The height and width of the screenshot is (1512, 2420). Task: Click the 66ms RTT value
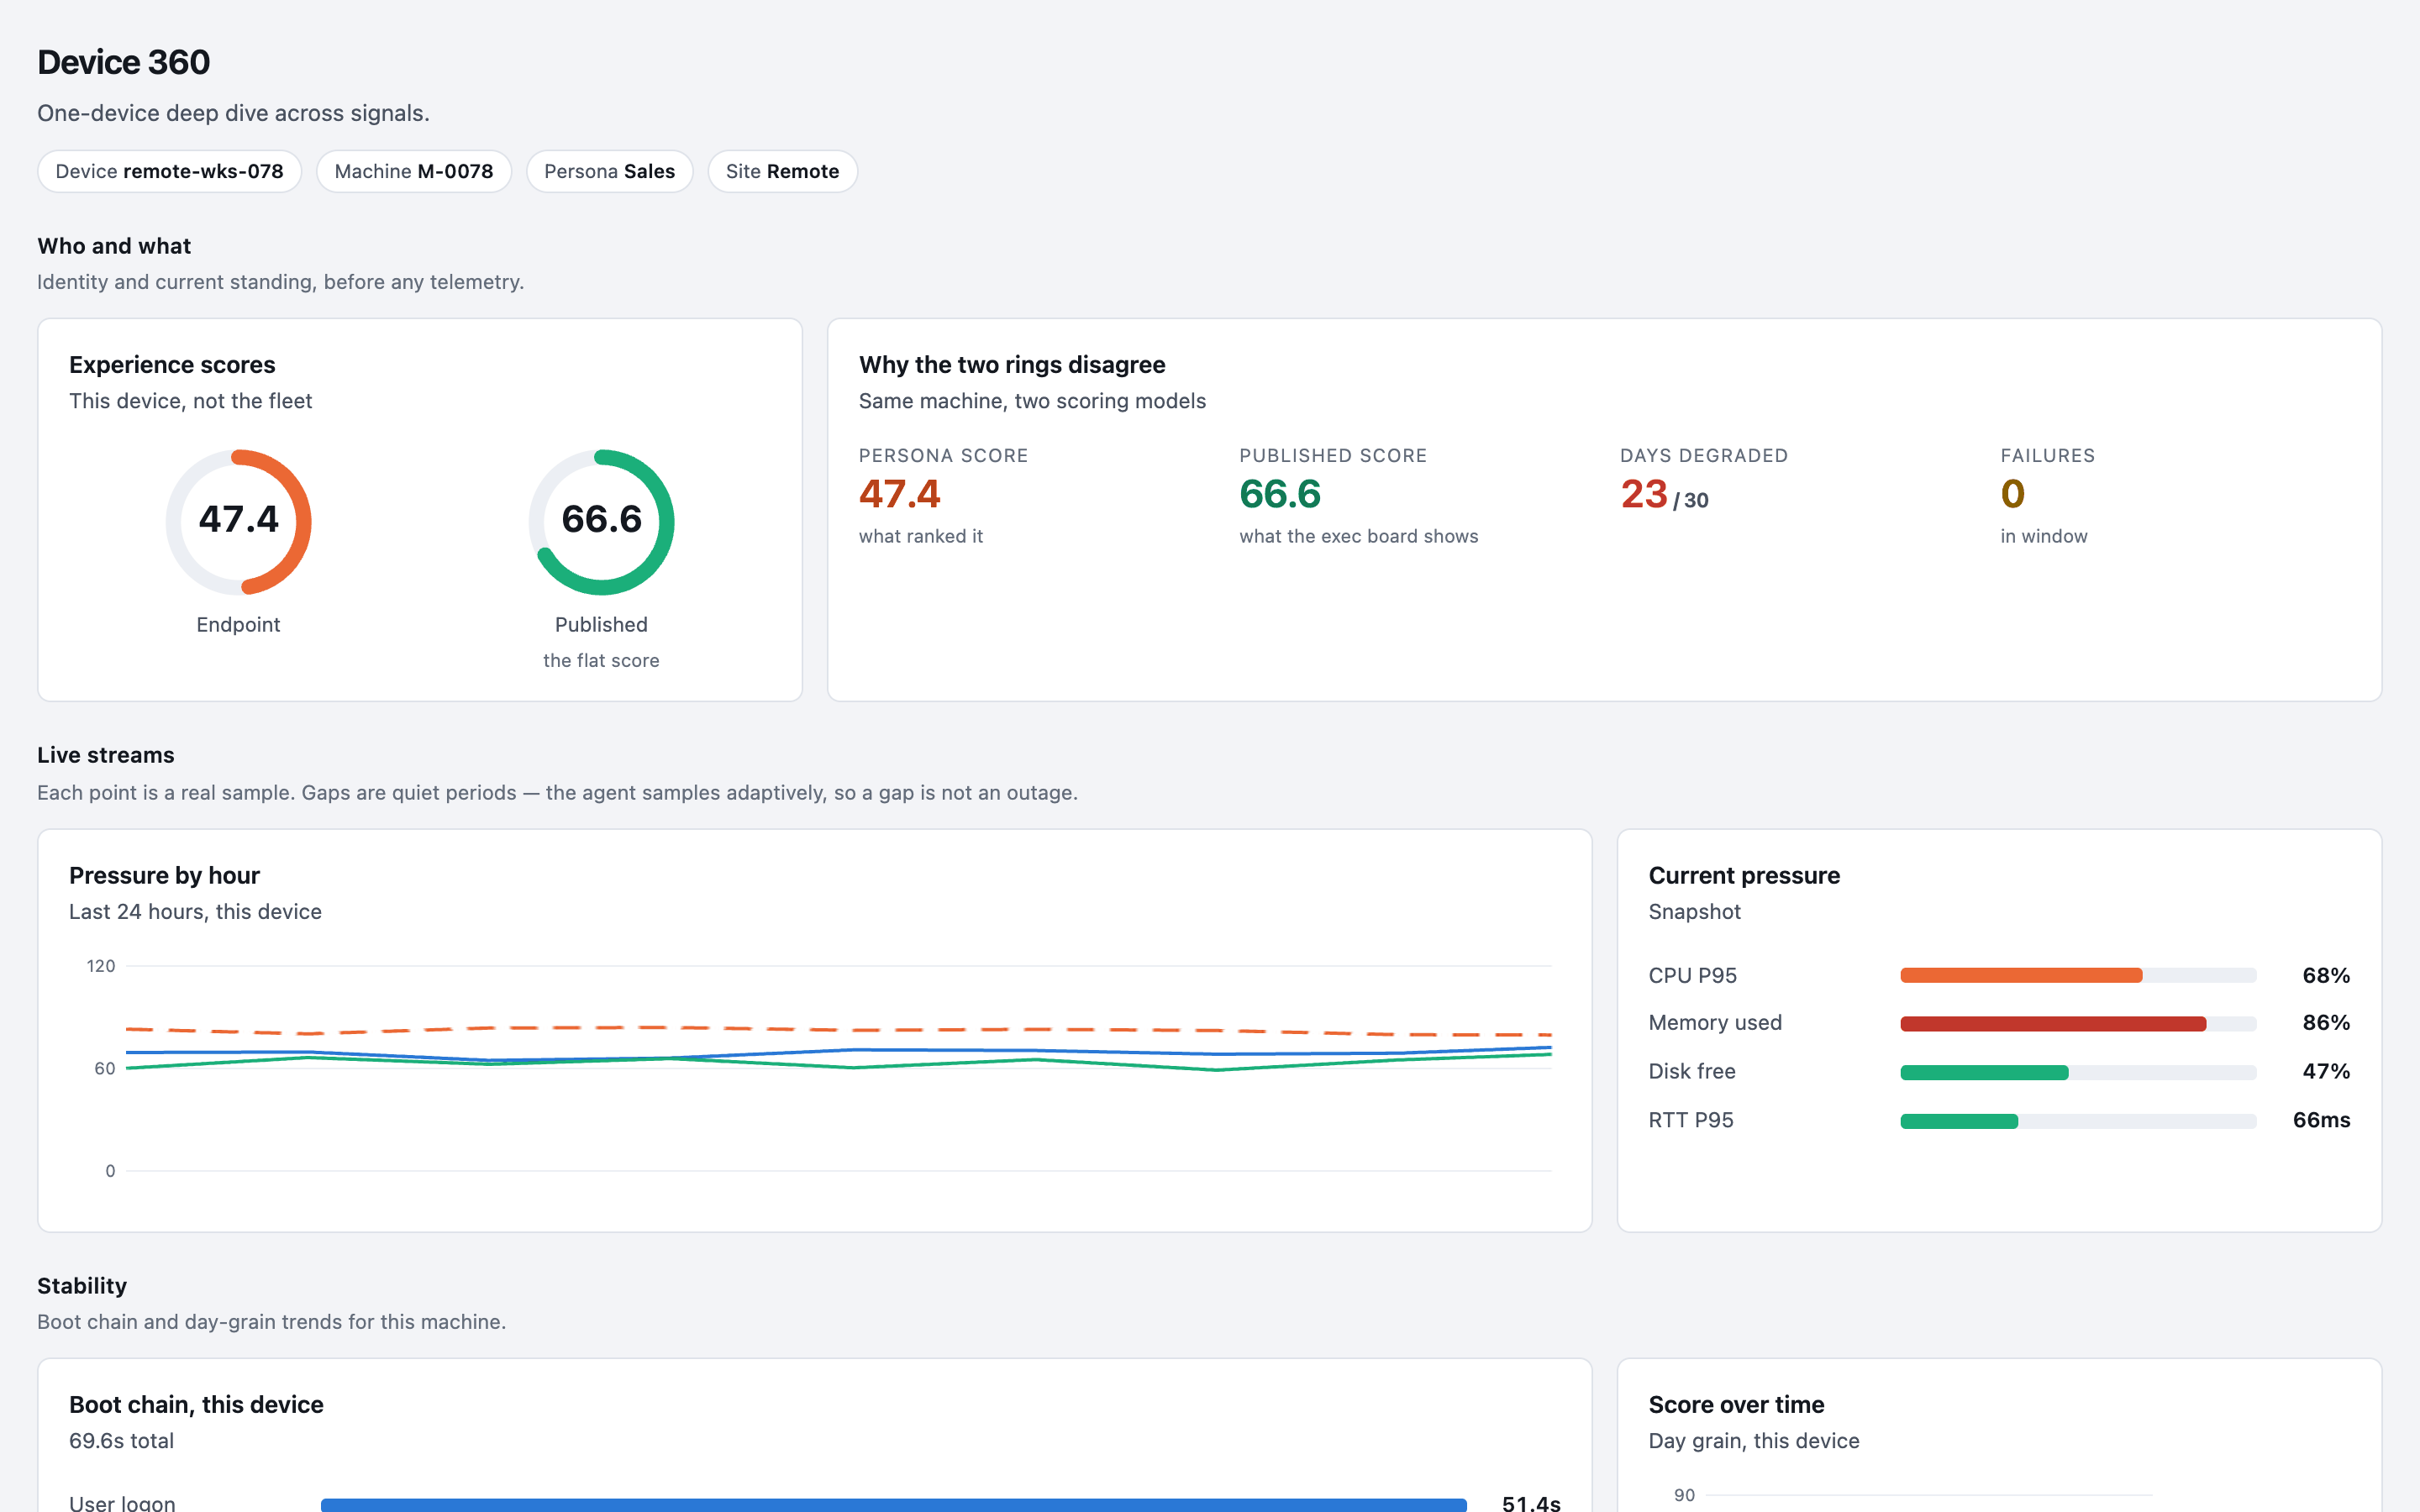coord(2321,1120)
